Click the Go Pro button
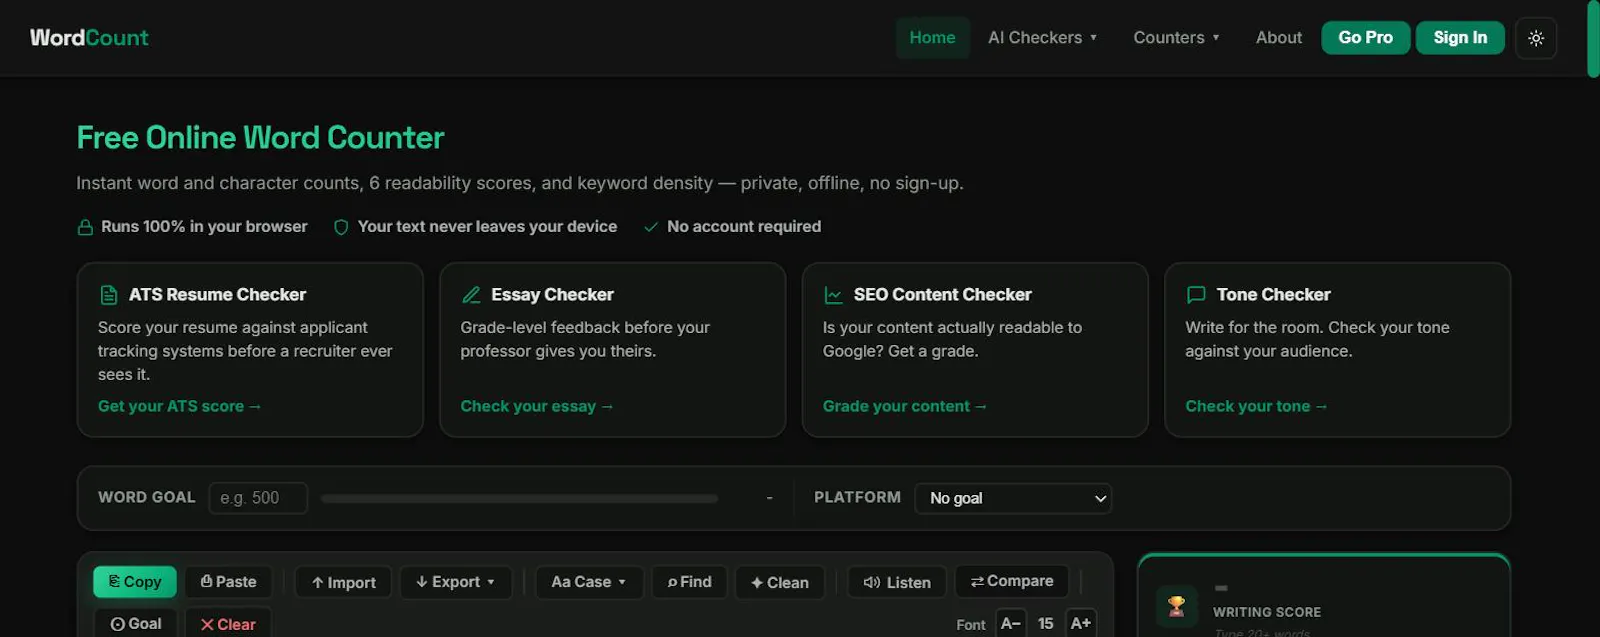 [1366, 38]
